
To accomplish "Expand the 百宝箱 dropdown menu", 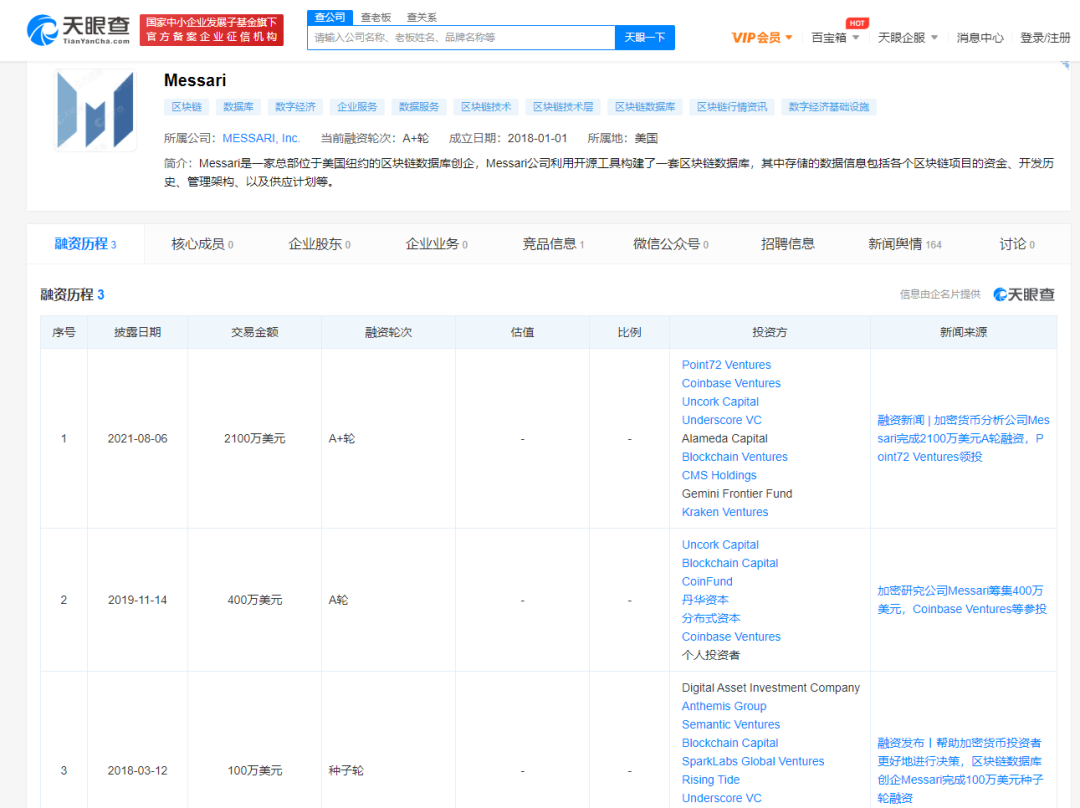I will [x=835, y=37].
